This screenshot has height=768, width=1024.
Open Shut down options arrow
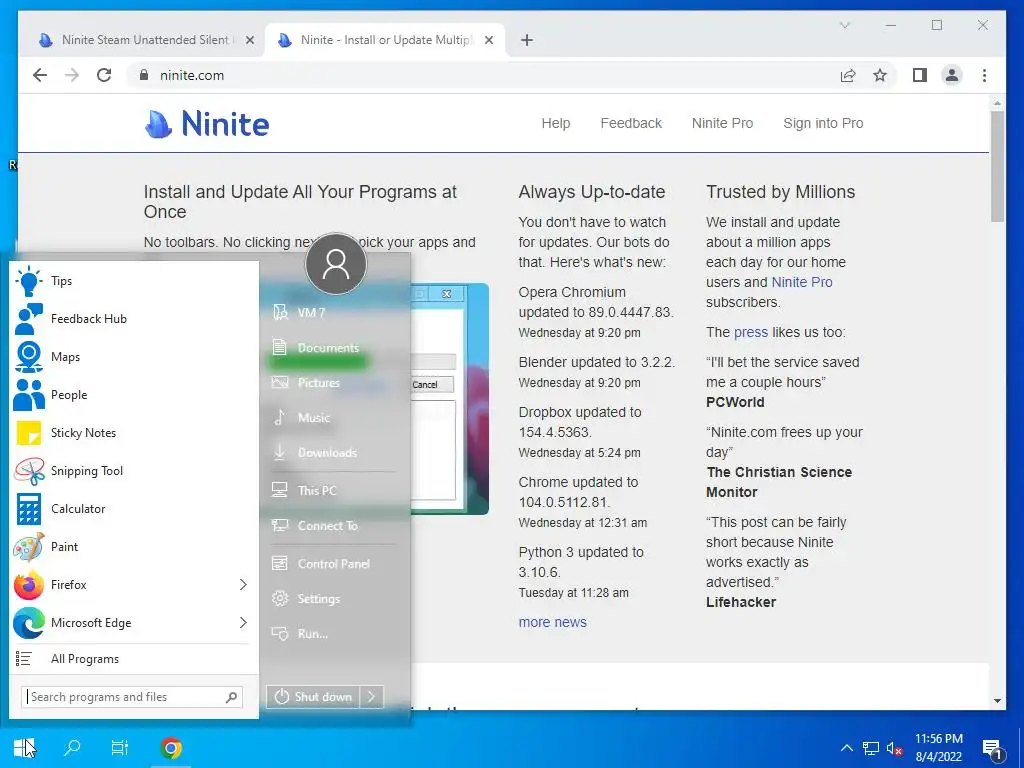(x=372, y=697)
